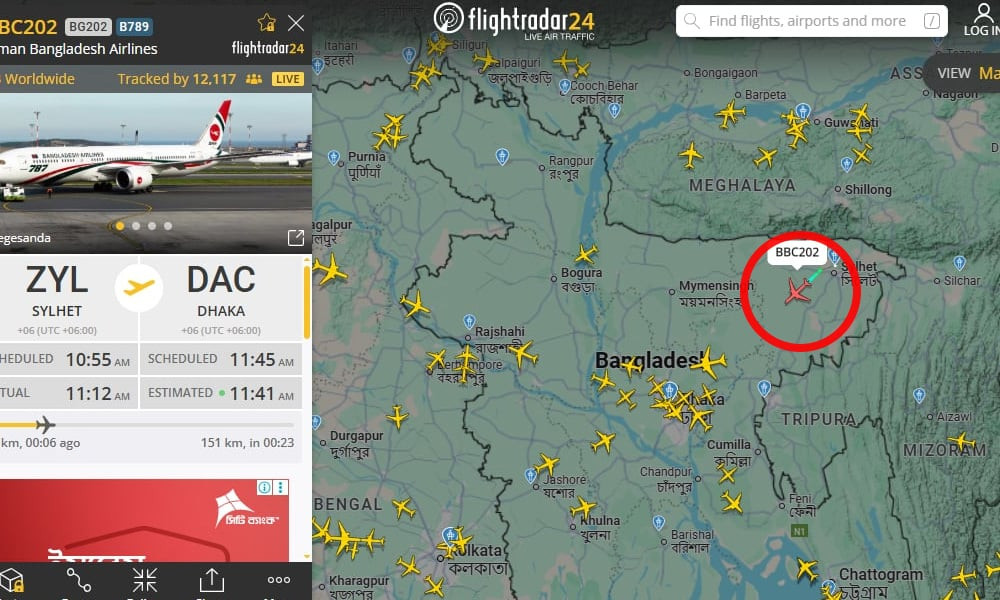Click the red BBC202 aircraft on map
Screen dimensions: 1000x600
(797, 291)
